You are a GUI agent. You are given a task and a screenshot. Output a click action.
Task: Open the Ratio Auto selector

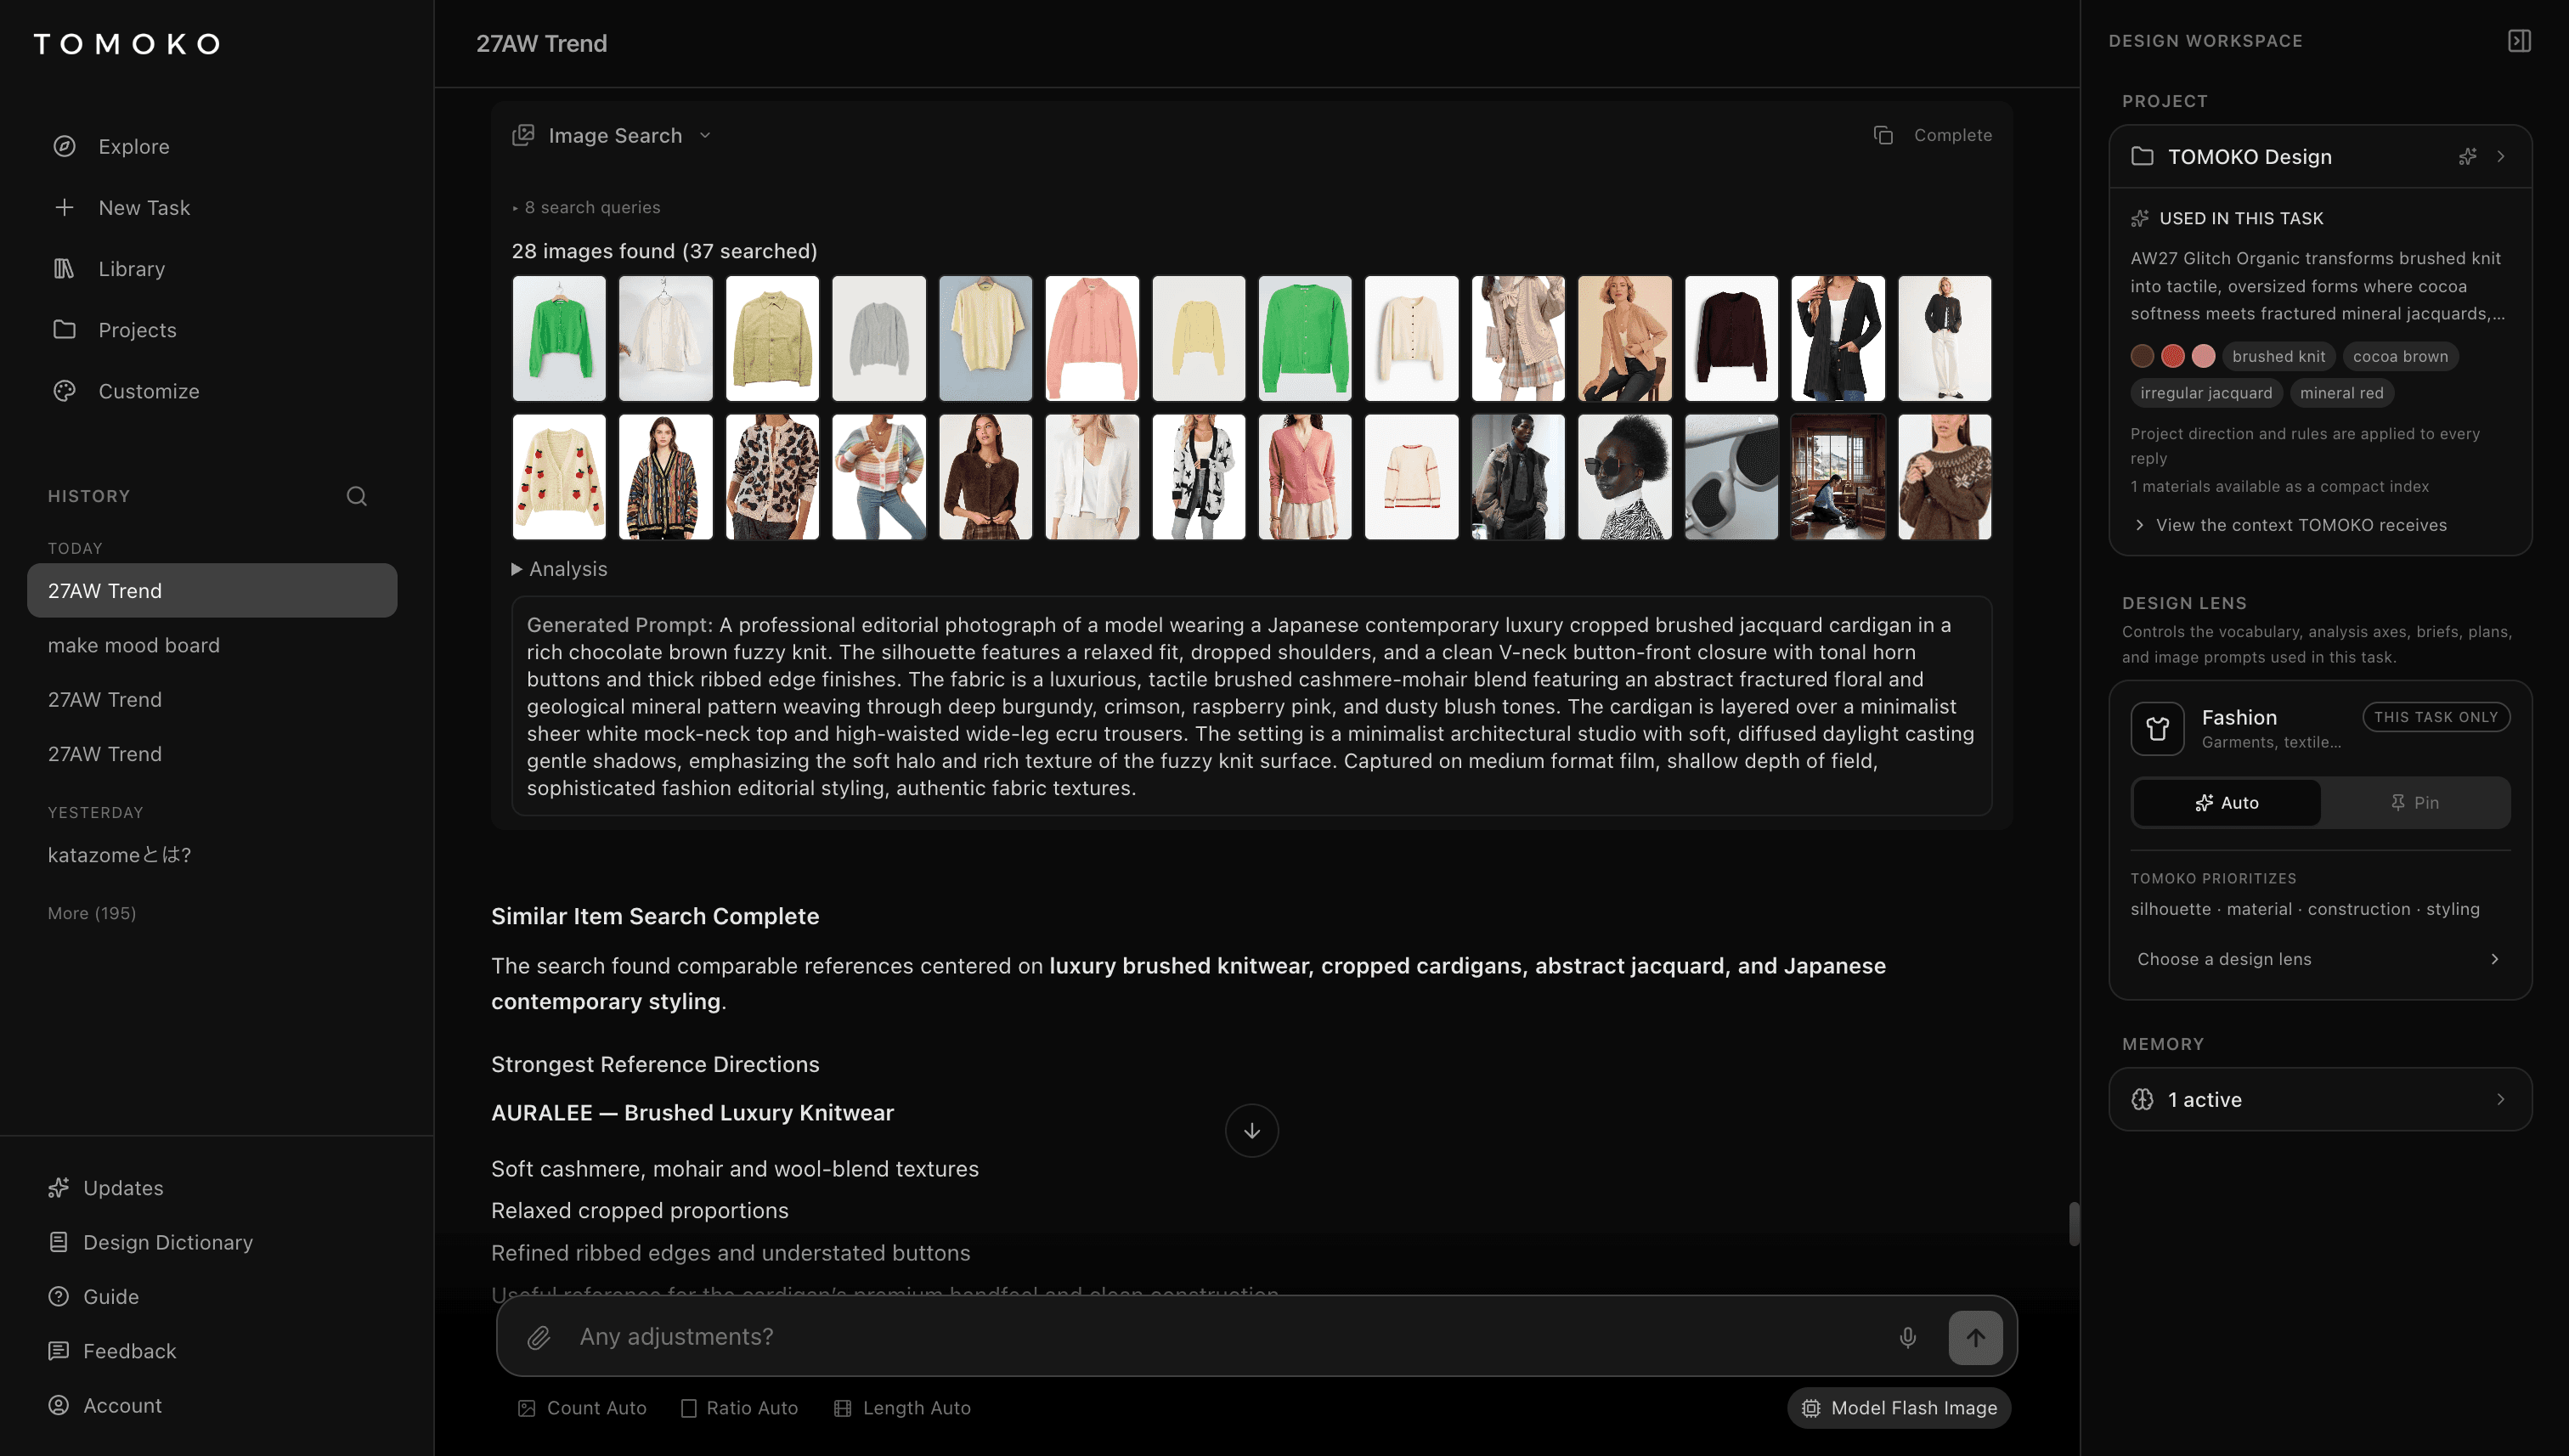[739, 1407]
